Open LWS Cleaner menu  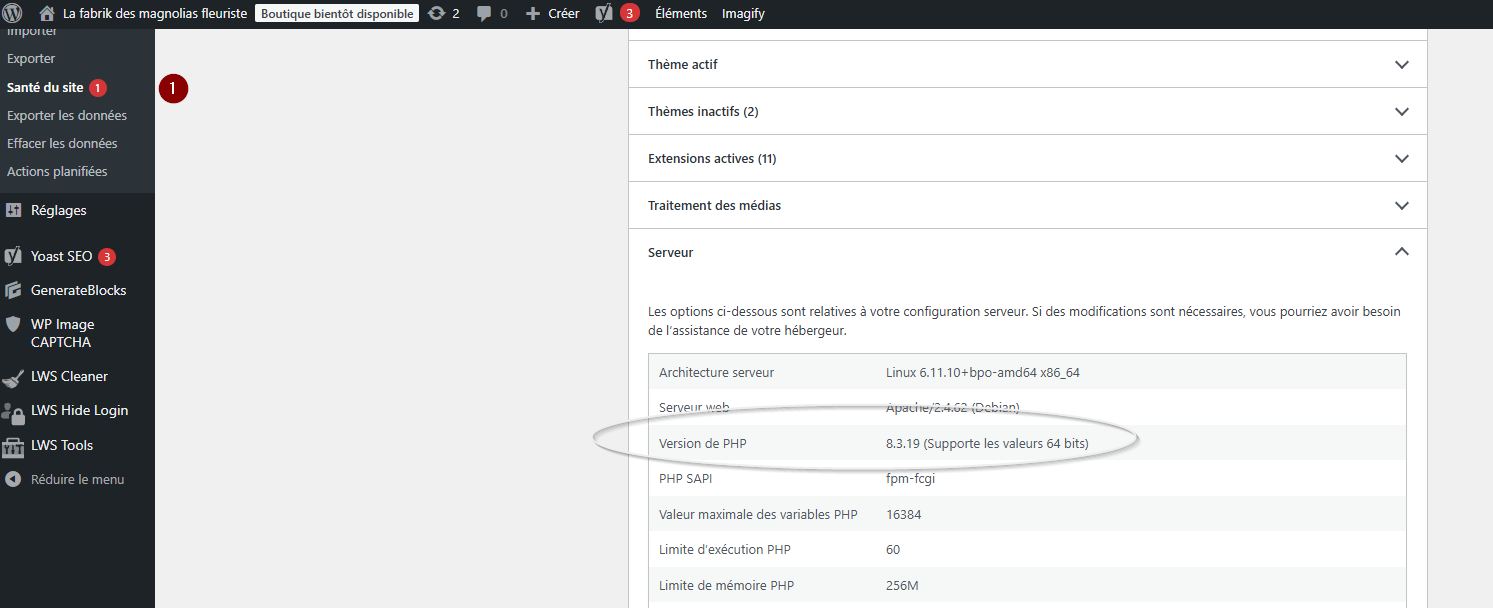(69, 376)
